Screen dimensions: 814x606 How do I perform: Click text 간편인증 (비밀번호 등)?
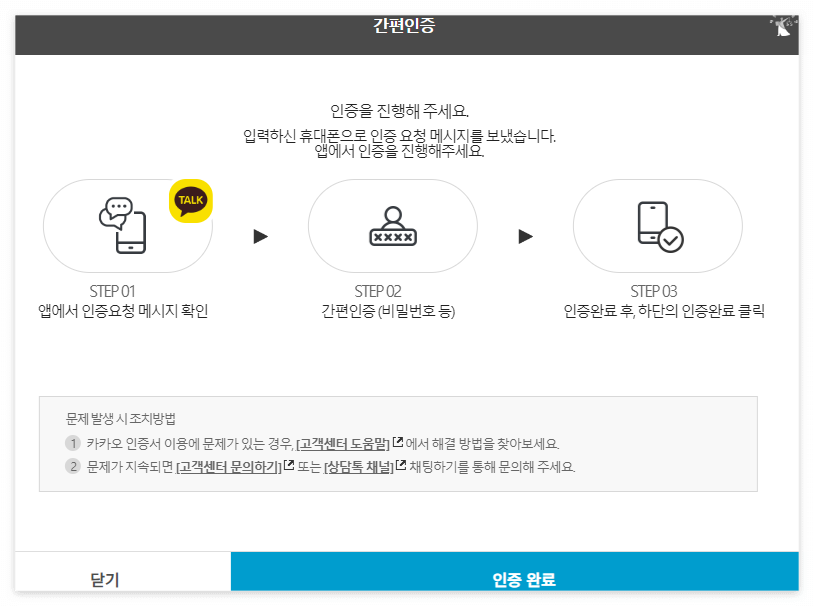click(388, 311)
